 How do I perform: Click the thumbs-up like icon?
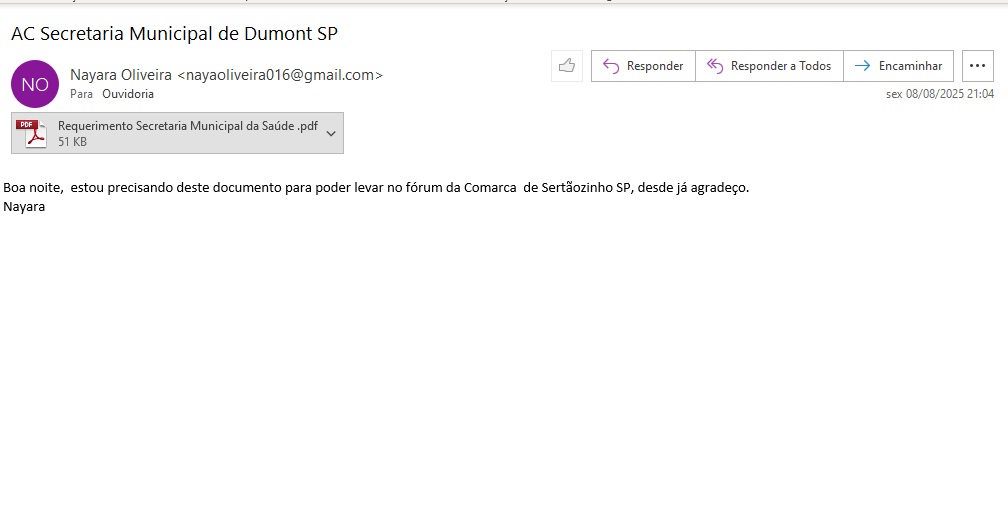click(567, 66)
